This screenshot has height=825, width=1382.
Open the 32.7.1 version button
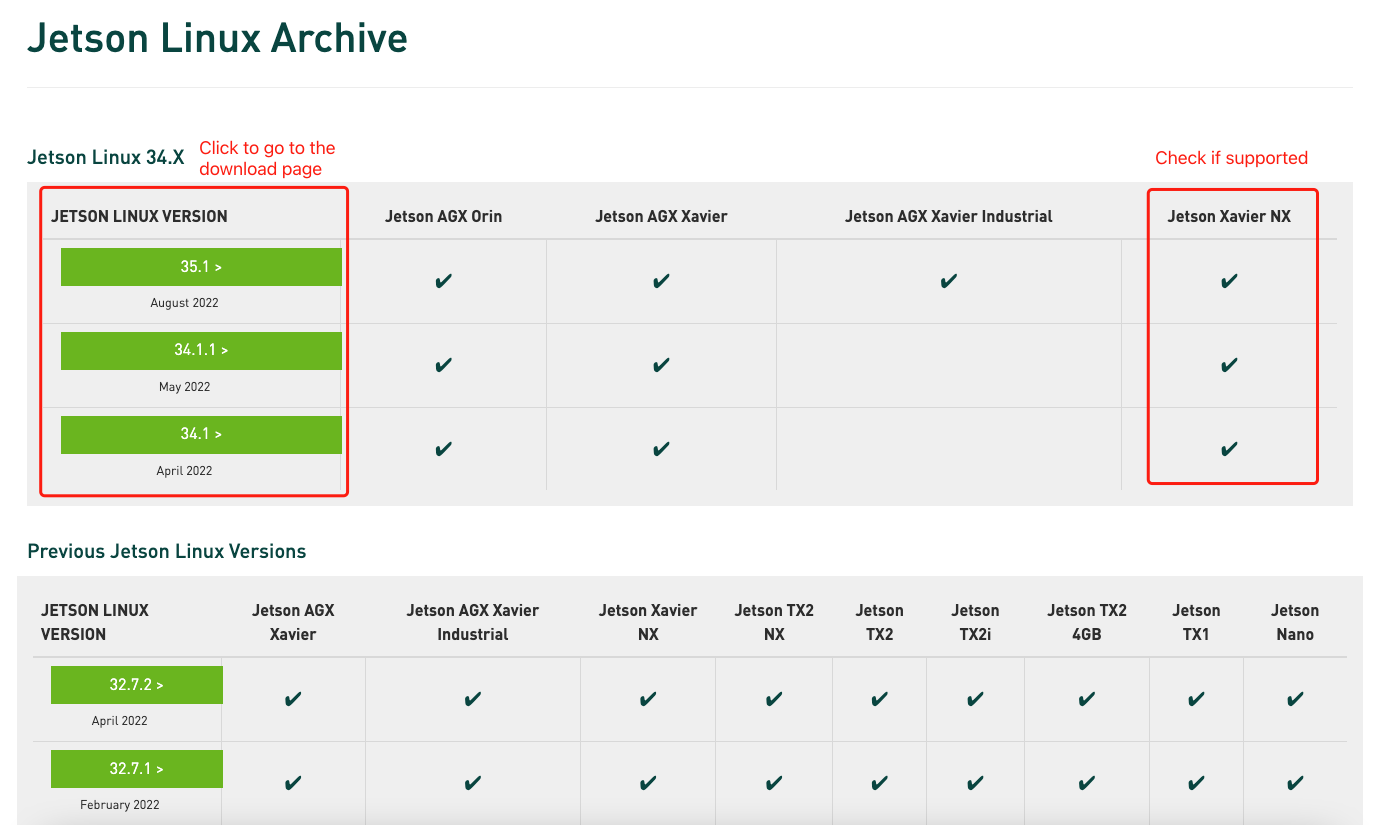pos(137,769)
